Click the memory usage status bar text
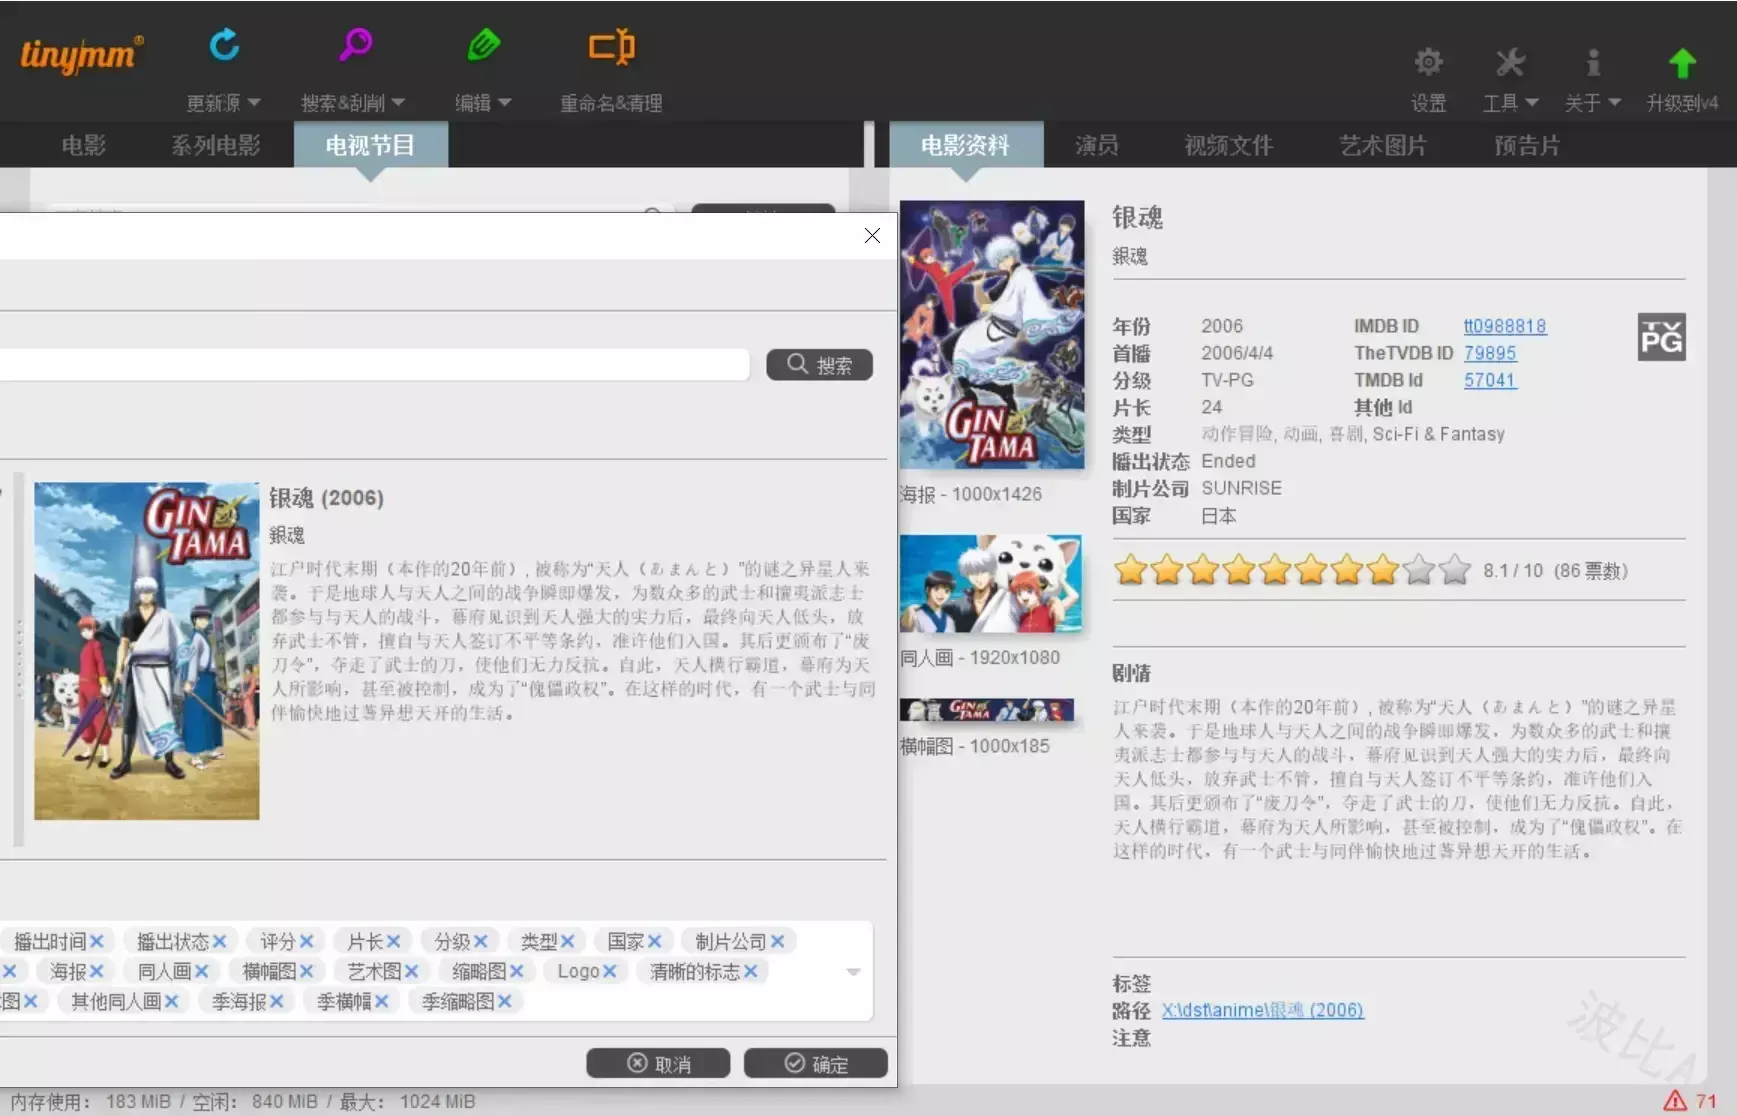Image resolution: width=1737 pixels, height=1116 pixels. 243,1101
